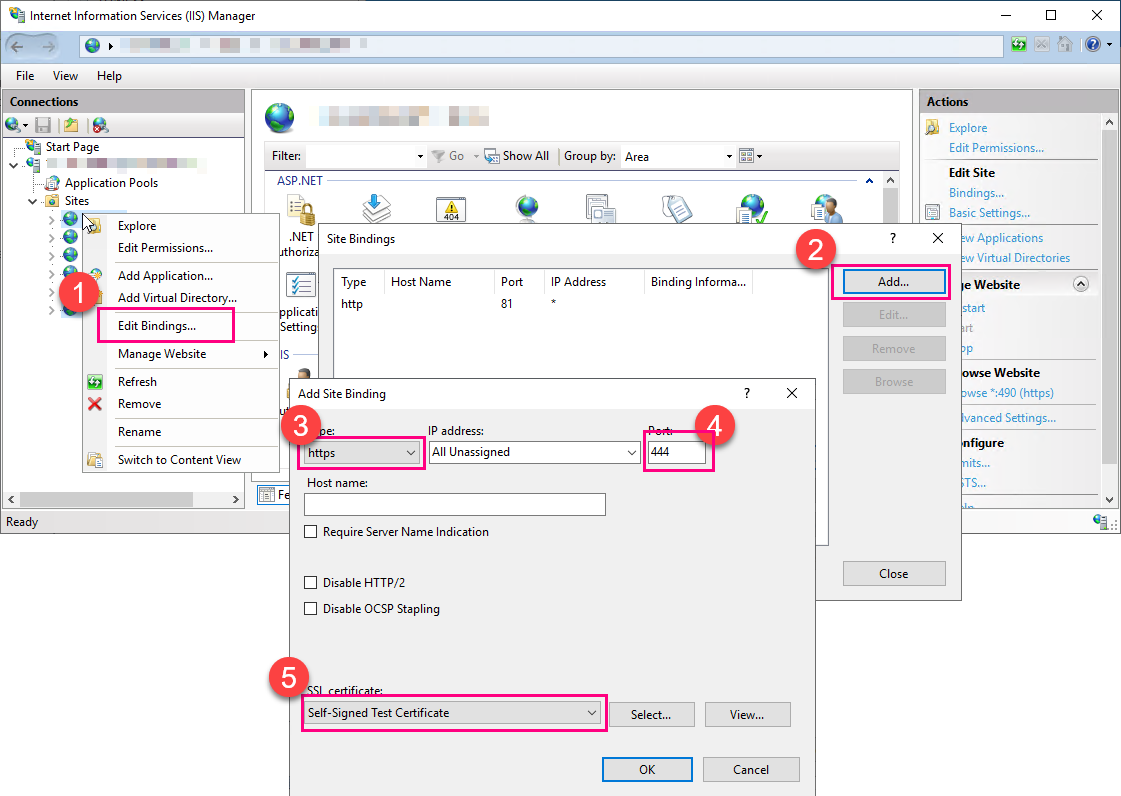This screenshot has width=1121, height=796.
Task: Click the Application Pools tree node
Action: pos(111,183)
